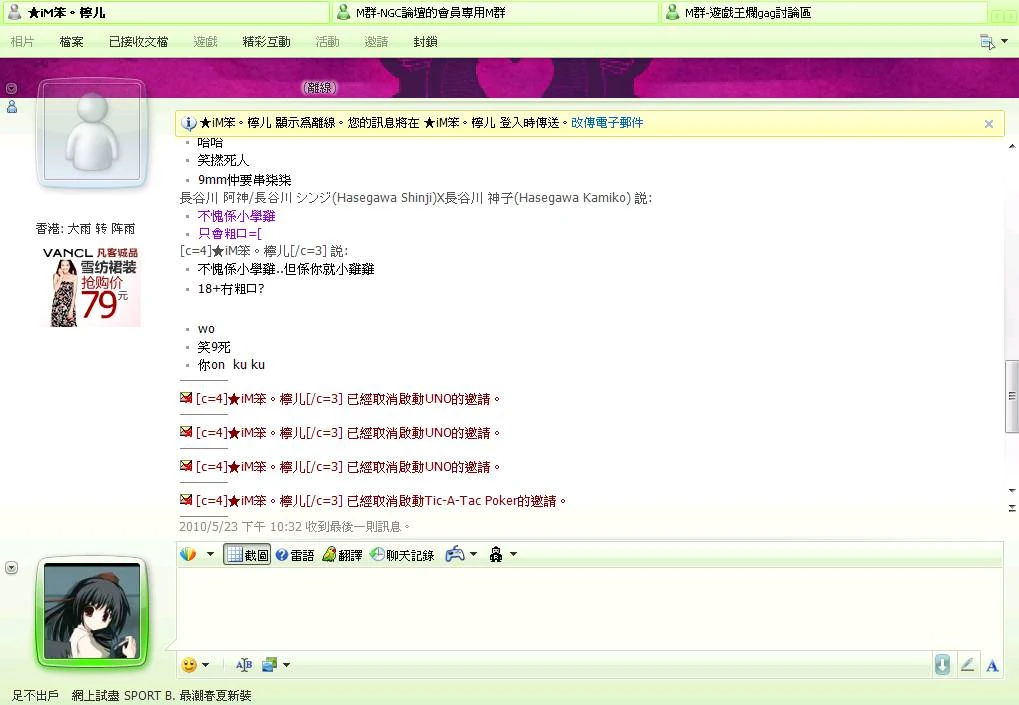Screen dimensions: 1019x705
Task: Expand the background image dropdown arrow
Action: click(x=286, y=665)
